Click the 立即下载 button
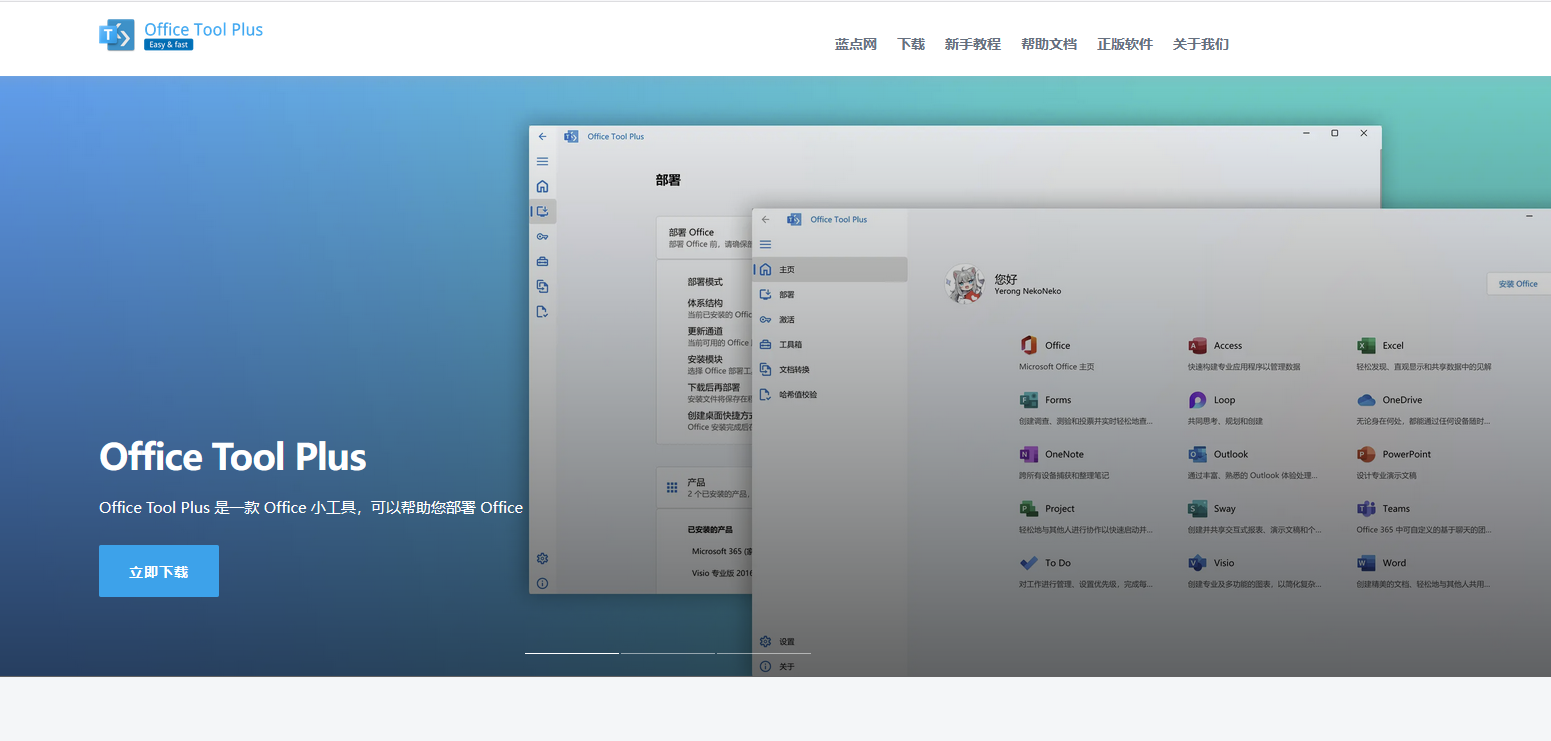Image resolution: width=1551 pixels, height=741 pixels. [x=159, y=571]
